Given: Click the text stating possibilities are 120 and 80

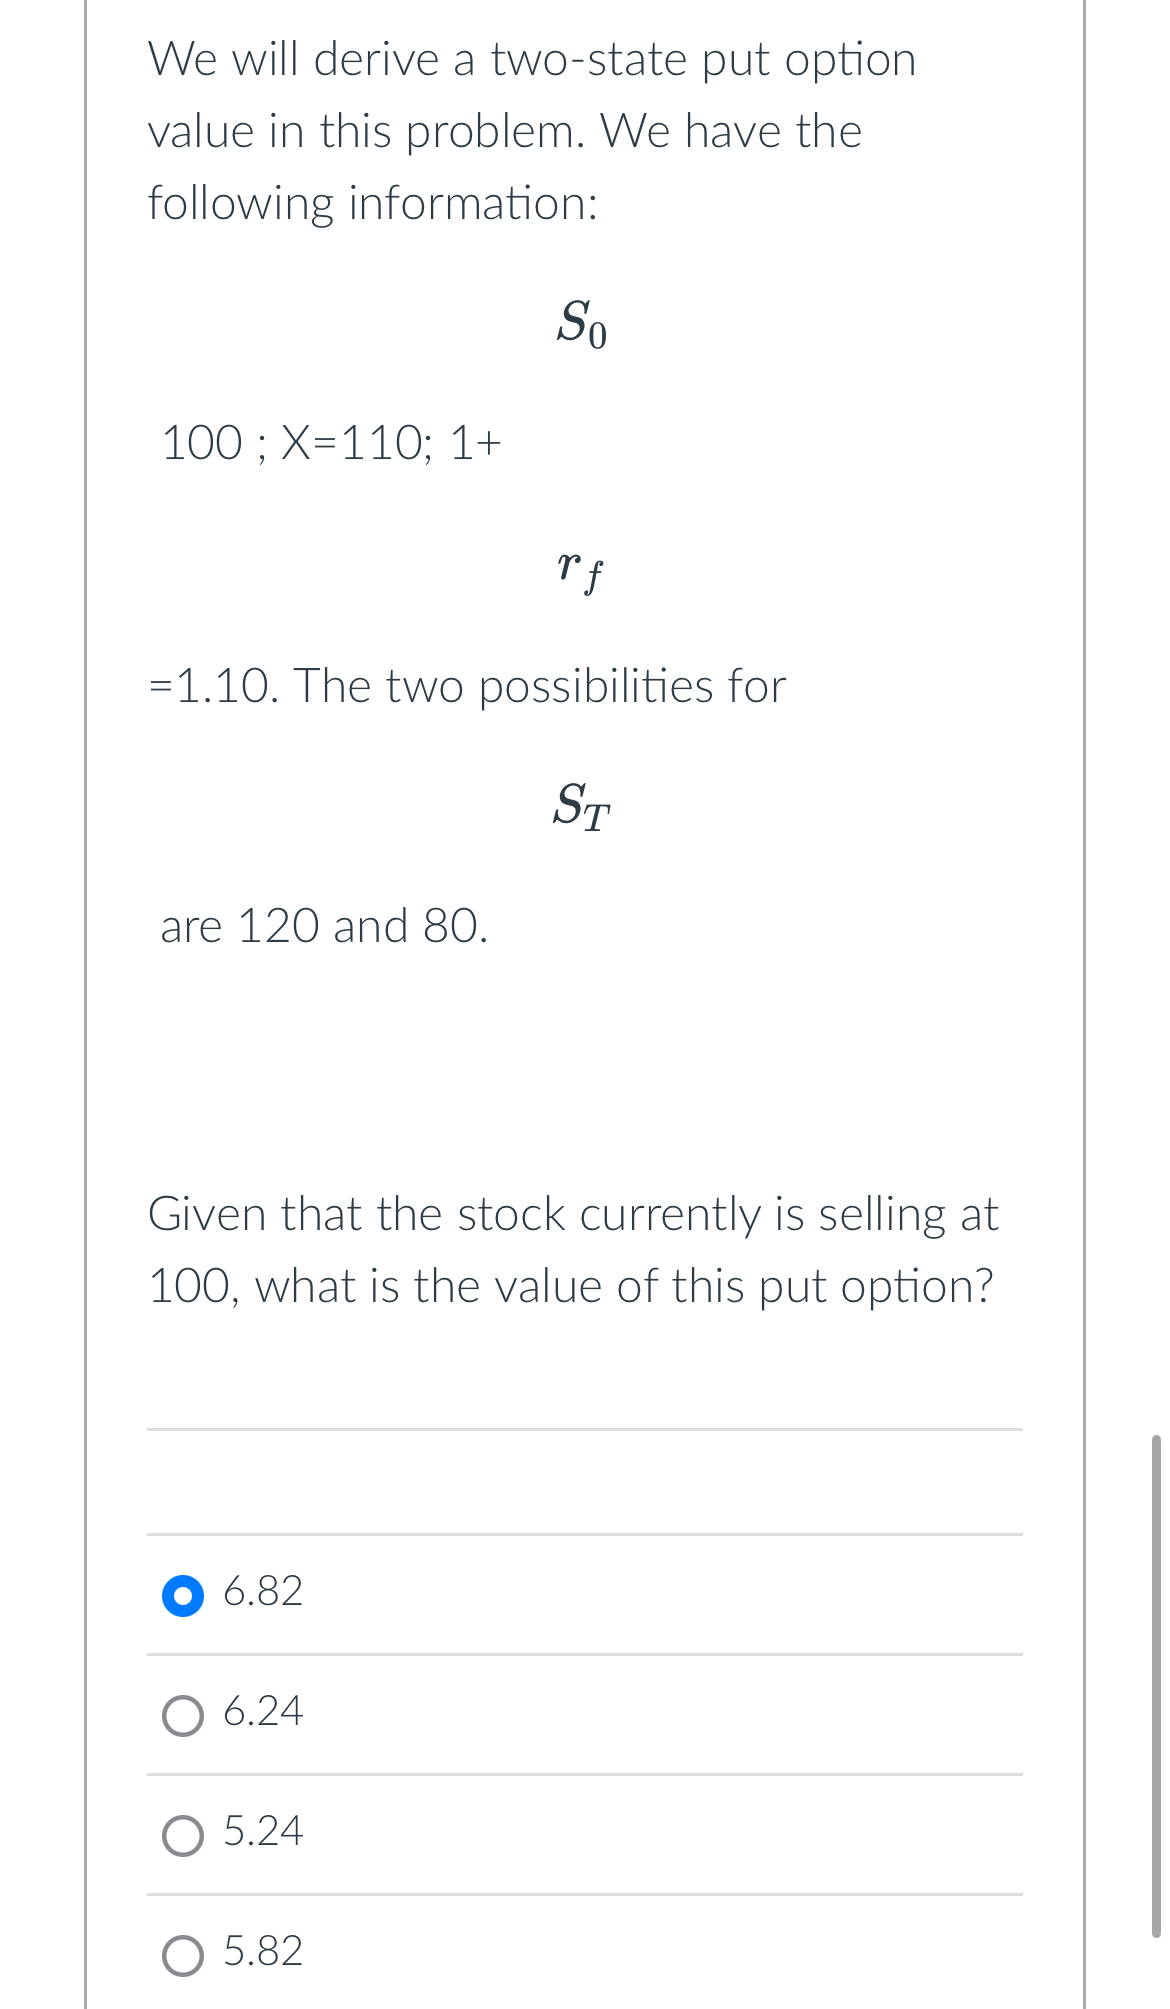Looking at the screenshot, I should point(324,925).
